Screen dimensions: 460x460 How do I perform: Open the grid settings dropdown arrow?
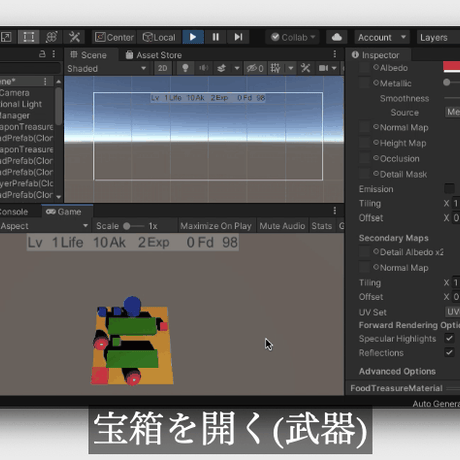click(x=291, y=69)
